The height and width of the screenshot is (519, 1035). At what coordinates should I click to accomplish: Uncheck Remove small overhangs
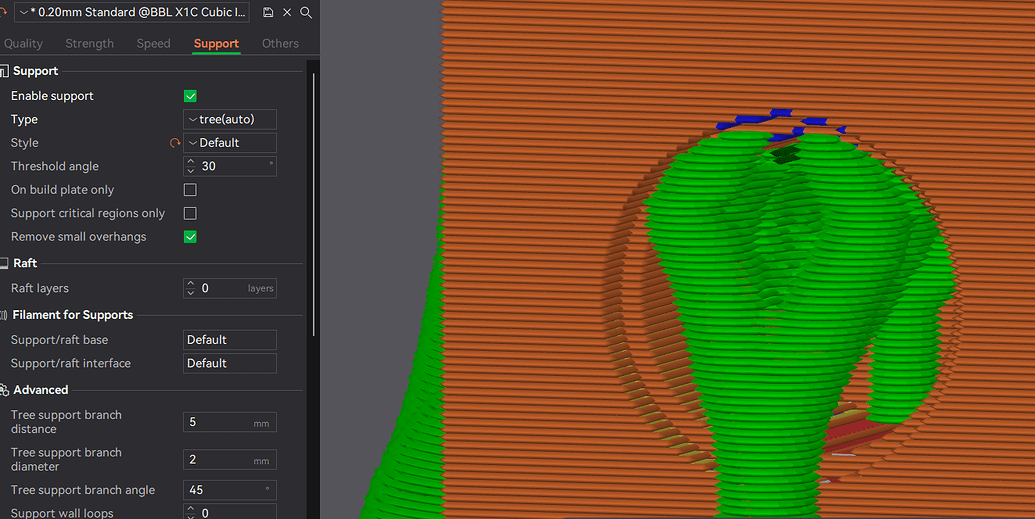point(190,237)
